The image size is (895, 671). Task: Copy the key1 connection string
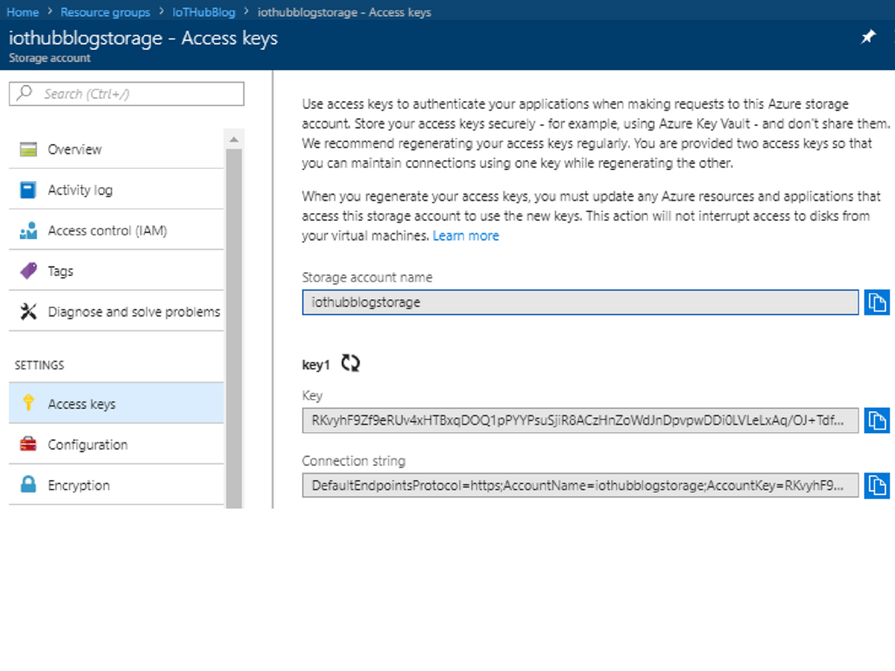877,486
